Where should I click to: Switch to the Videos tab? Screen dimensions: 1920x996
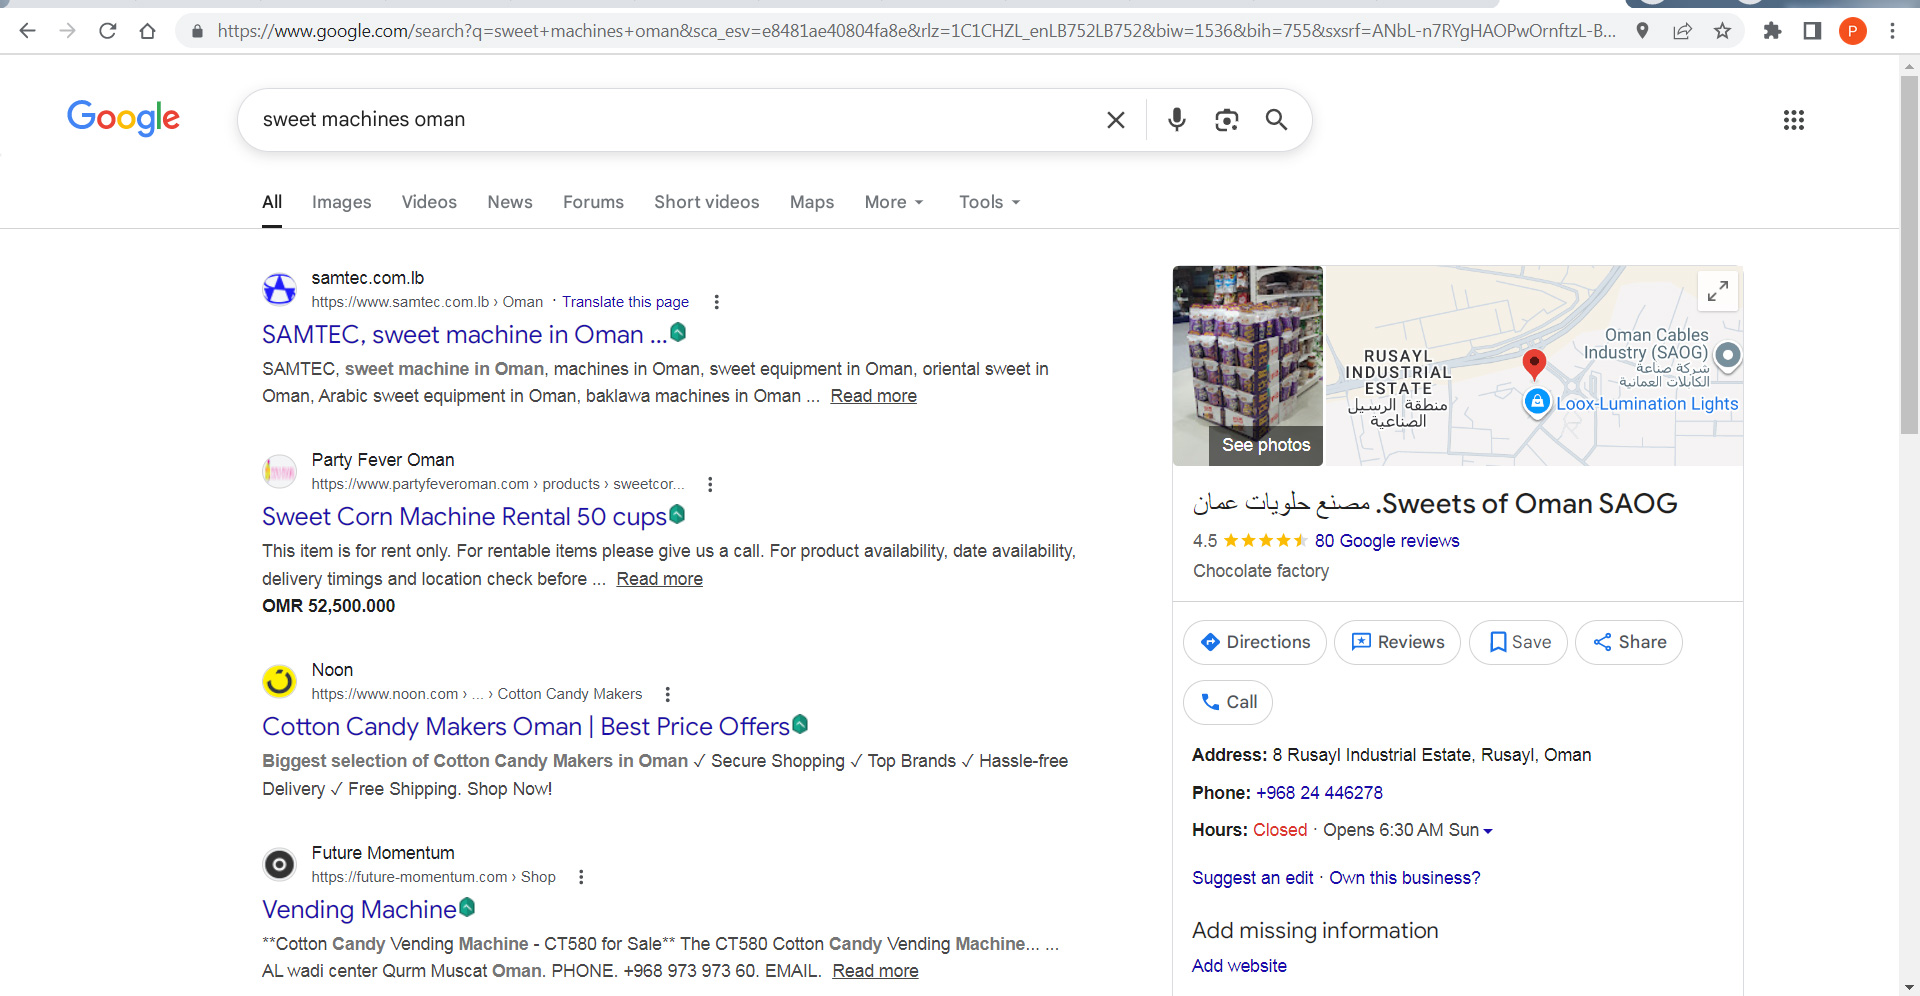[429, 202]
